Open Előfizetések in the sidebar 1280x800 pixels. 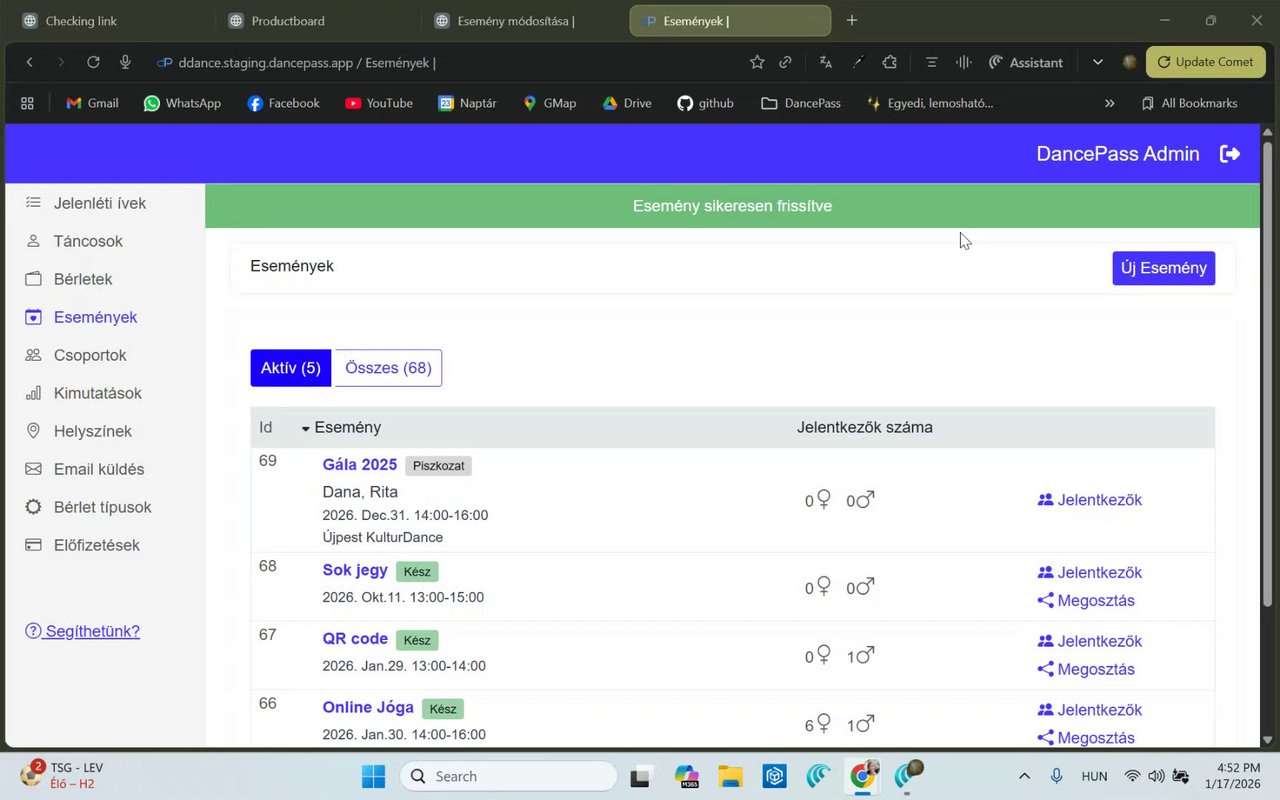[x=97, y=545]
